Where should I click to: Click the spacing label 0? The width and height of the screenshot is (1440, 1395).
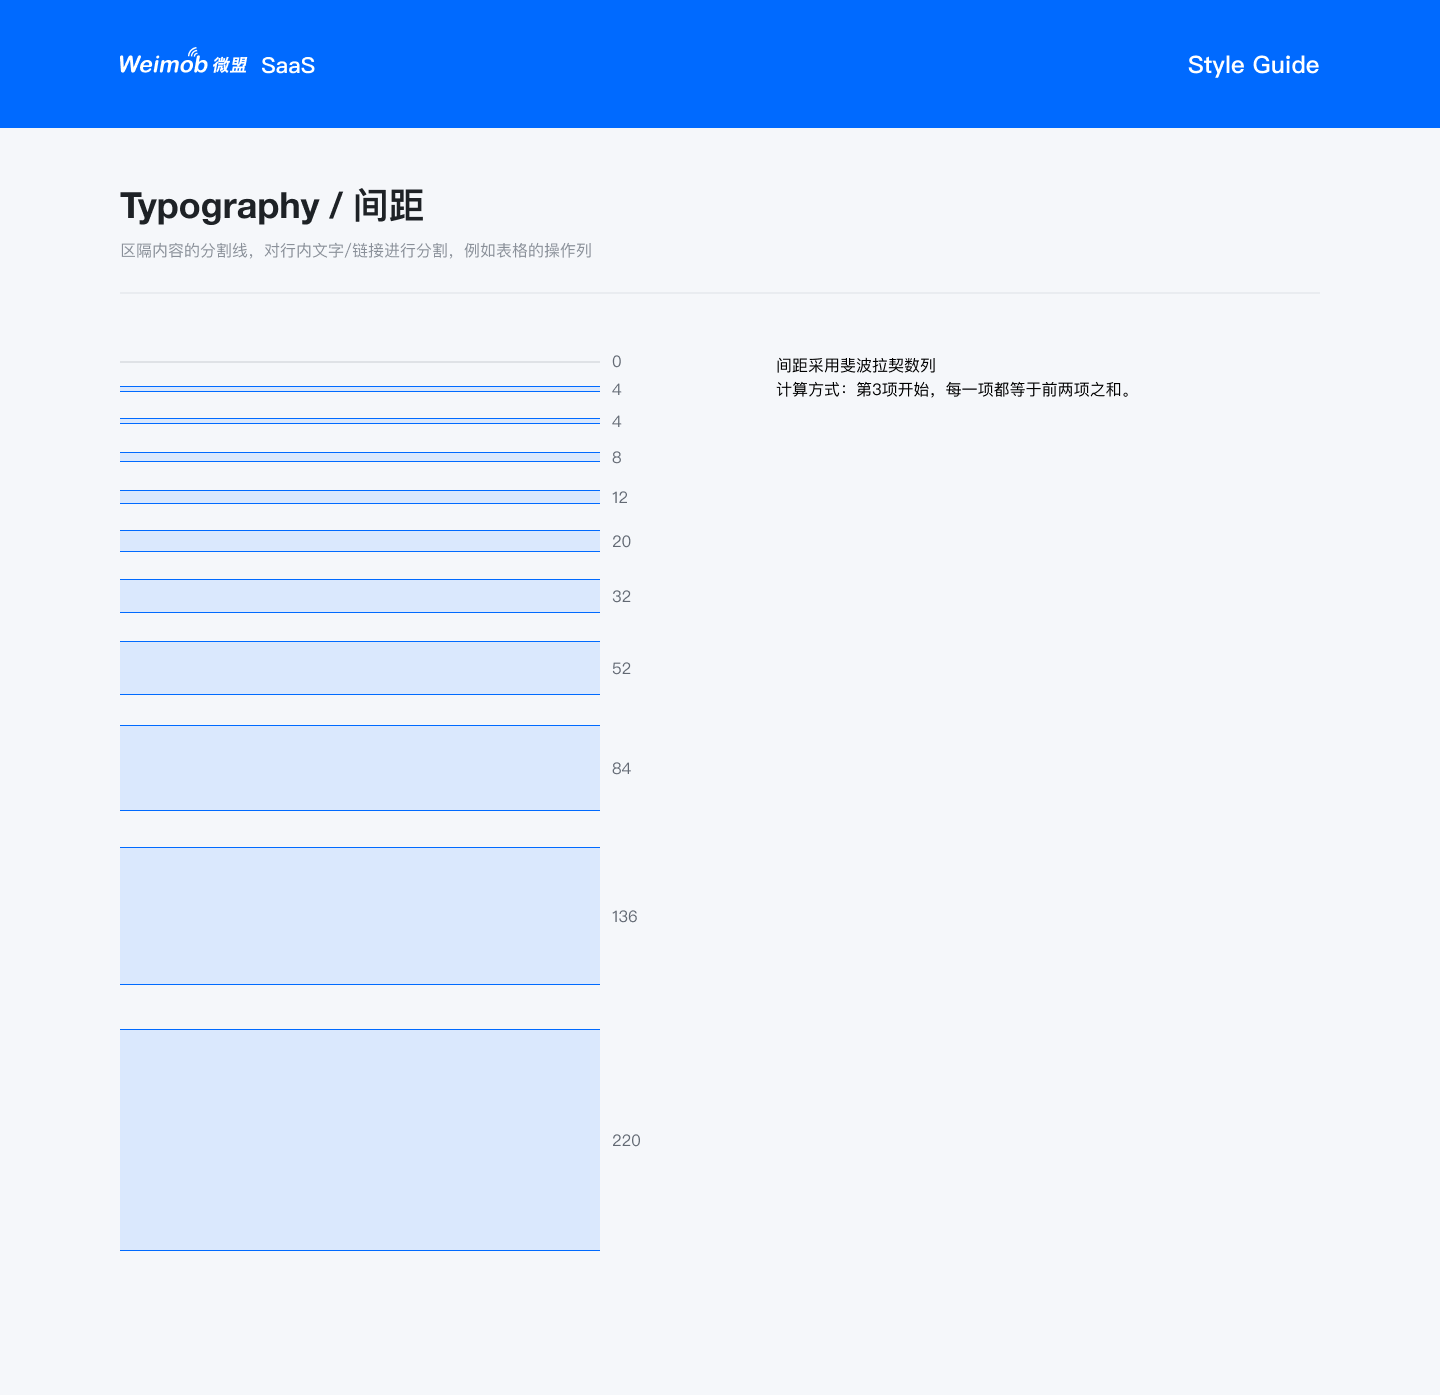(x=617, y=362)
